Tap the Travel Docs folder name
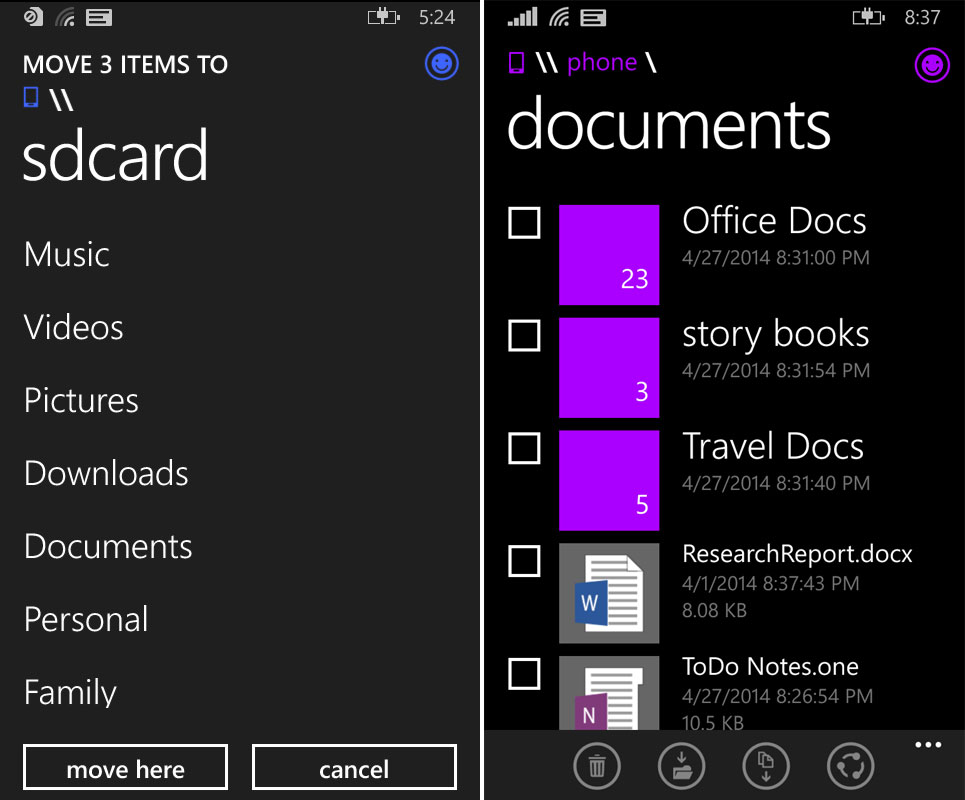 [773, 446]
